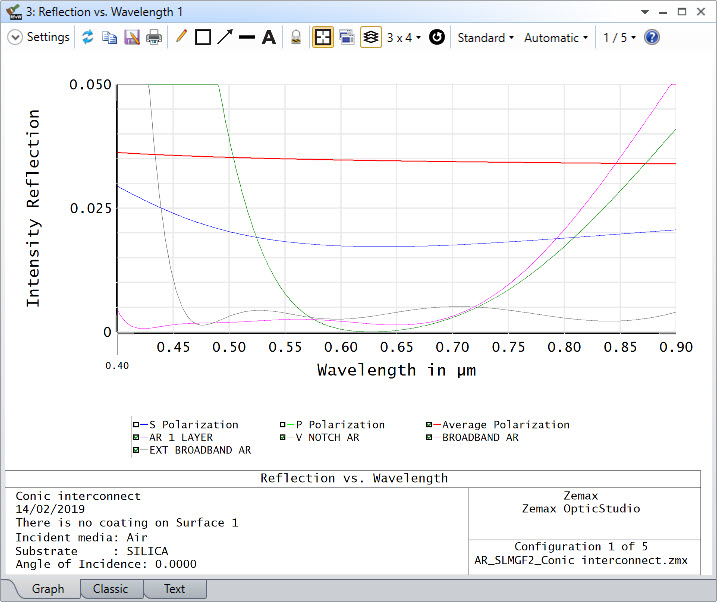Click the 14/02/2019 date text

[50, 509]
